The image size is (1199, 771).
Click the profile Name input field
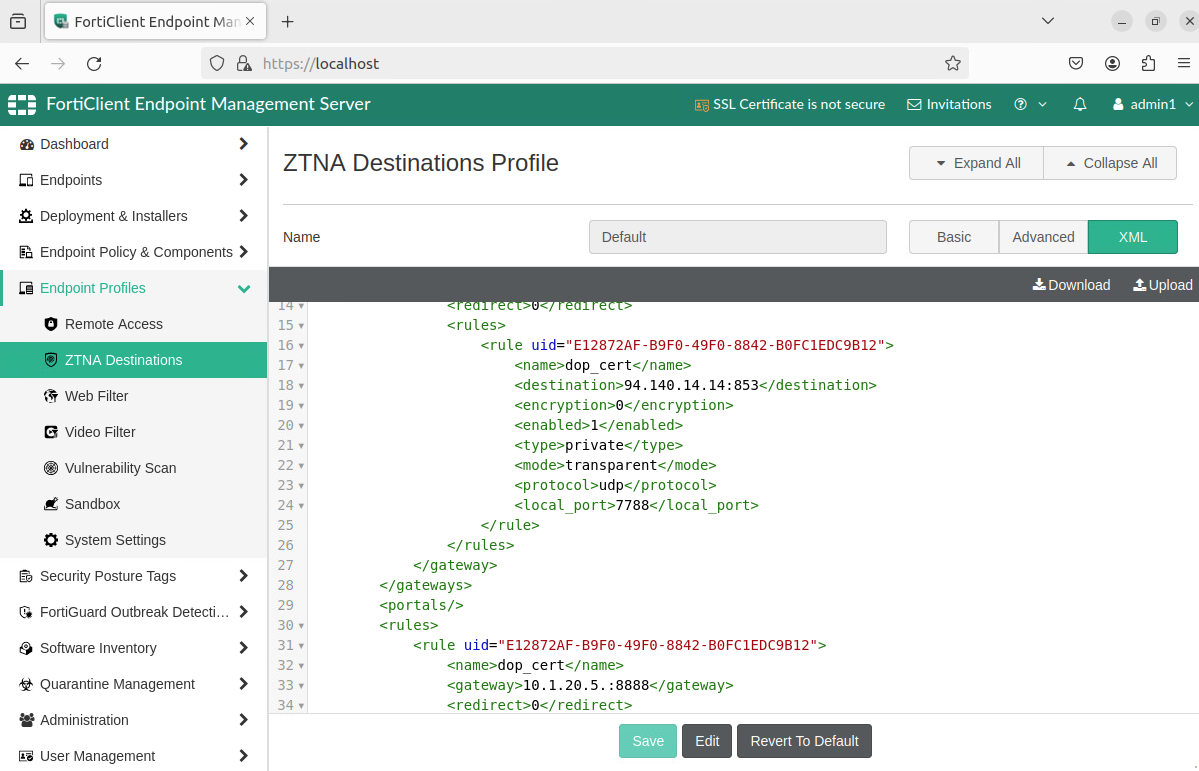coord(737,237)
